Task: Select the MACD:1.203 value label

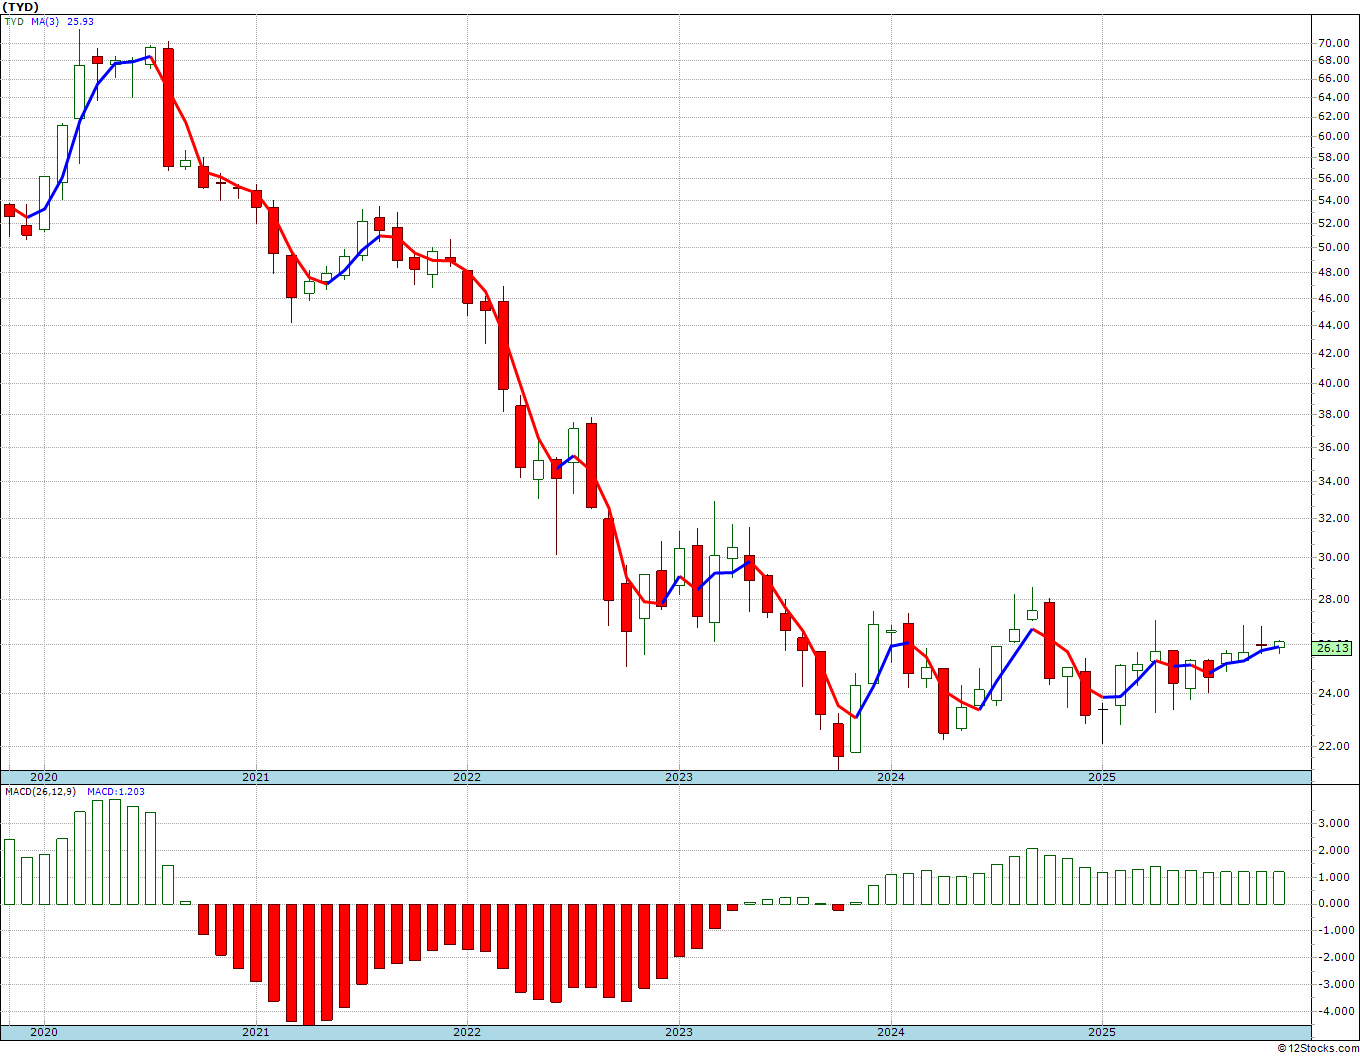Action: pos(116,791)
